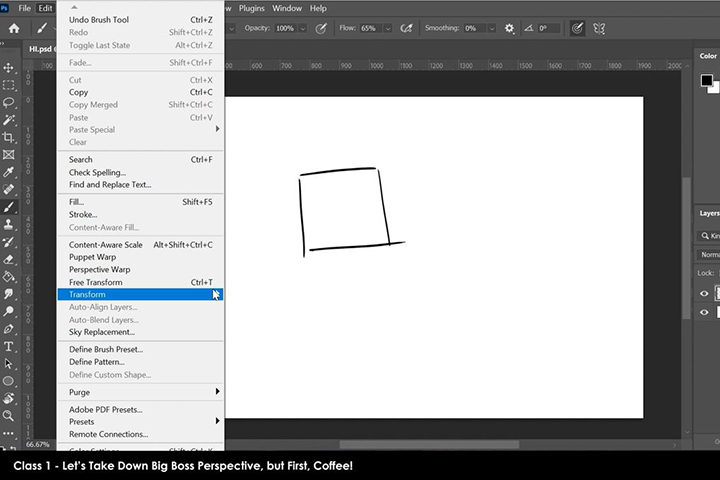
Task: Select the Magic Wand tool
Action: [8, 120]
